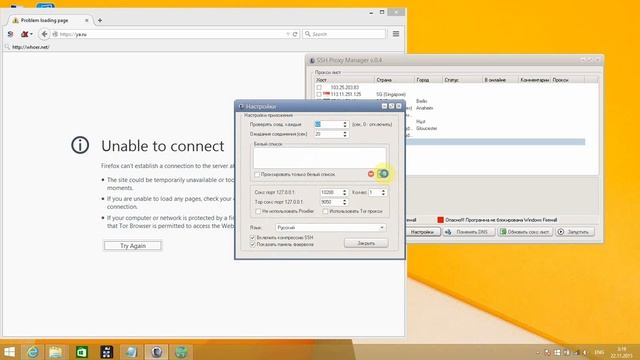Image resolution: width=640 pixels, height=360 pixels.
Task: Click the Запустить start button
Action: pyautogui.click(x=575, y=232)
